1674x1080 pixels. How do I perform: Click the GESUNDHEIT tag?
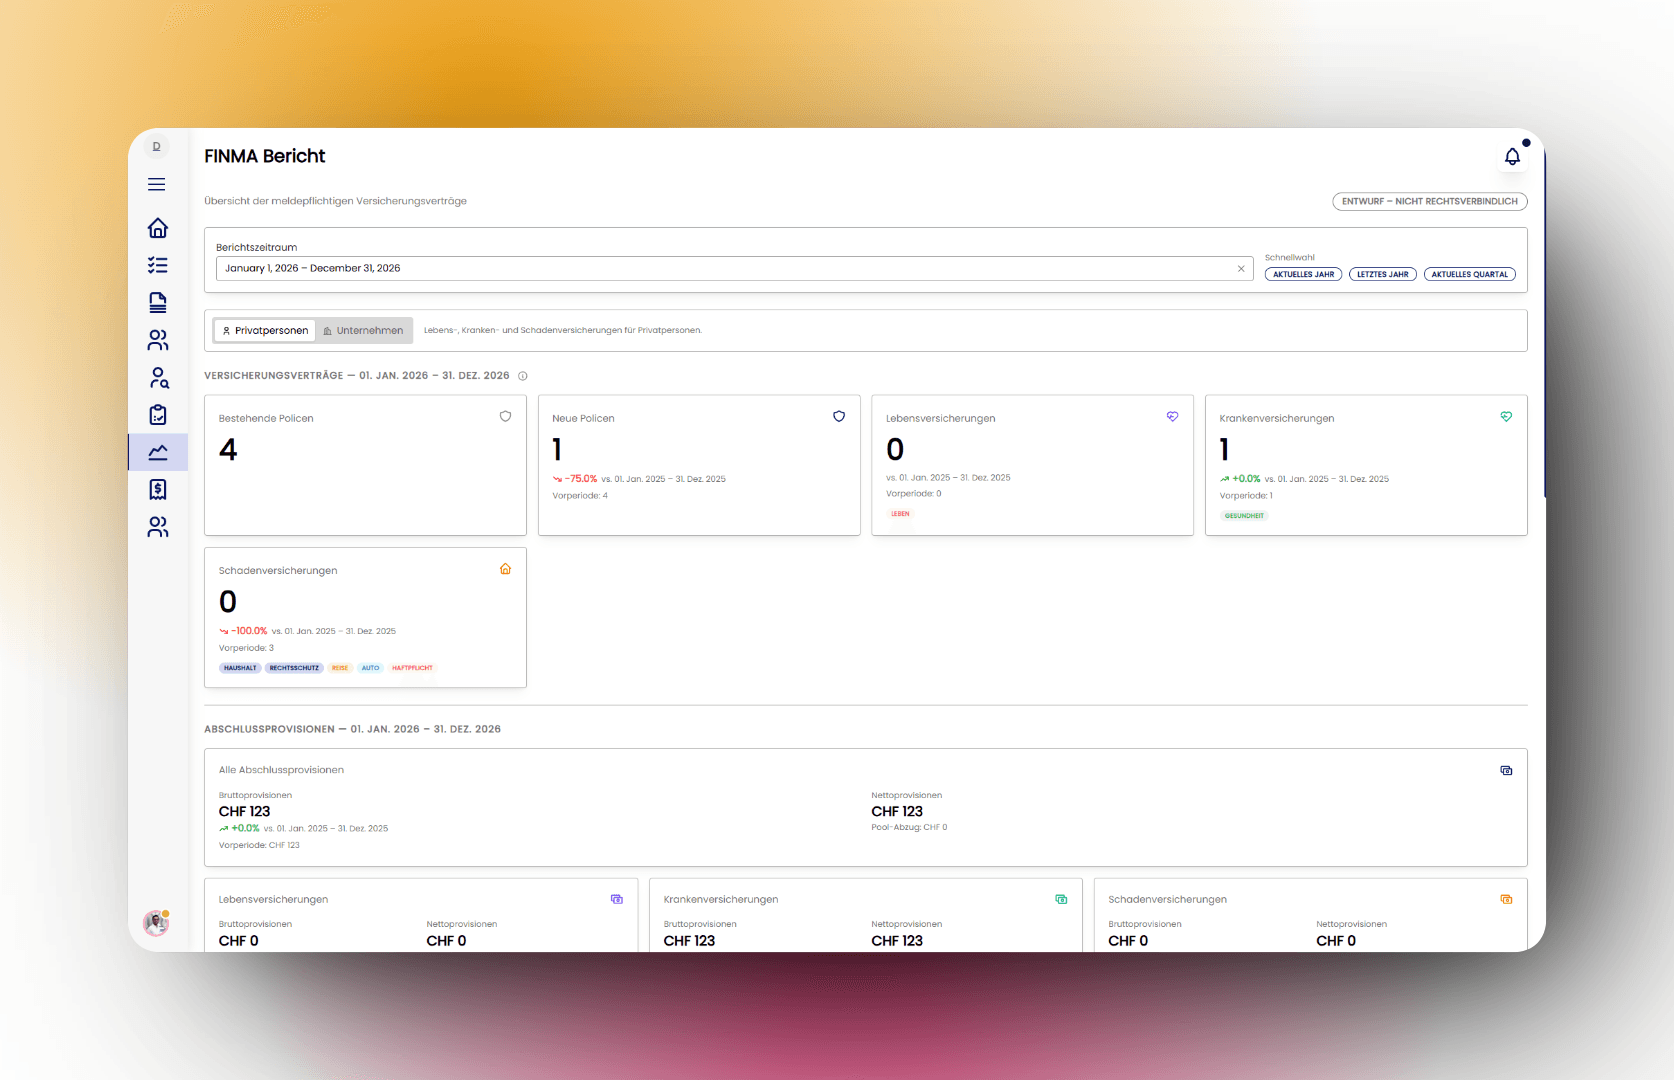pos(1244,516)
